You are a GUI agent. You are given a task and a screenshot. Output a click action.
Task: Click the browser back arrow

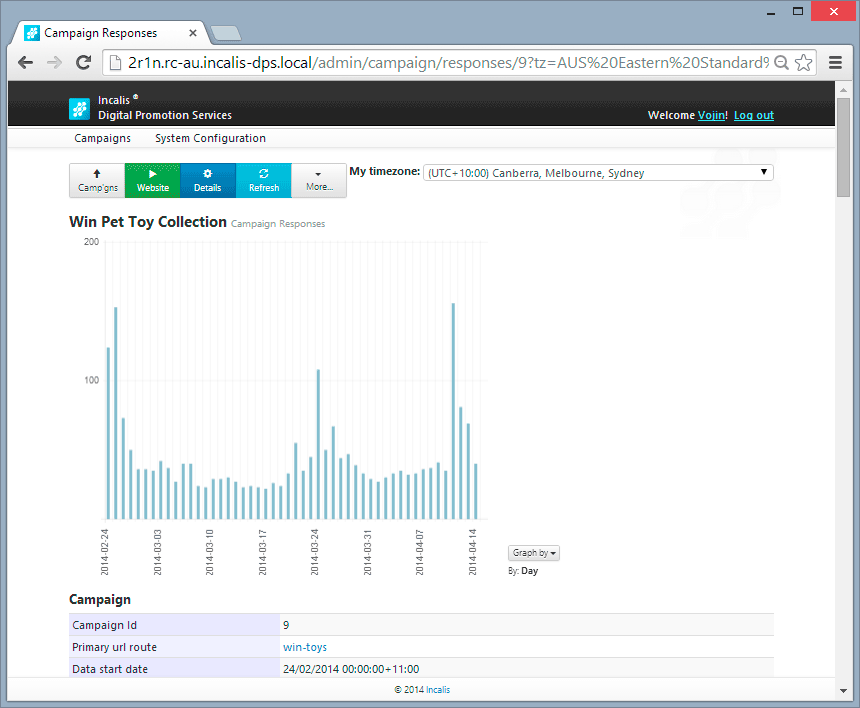click(26, 62)
